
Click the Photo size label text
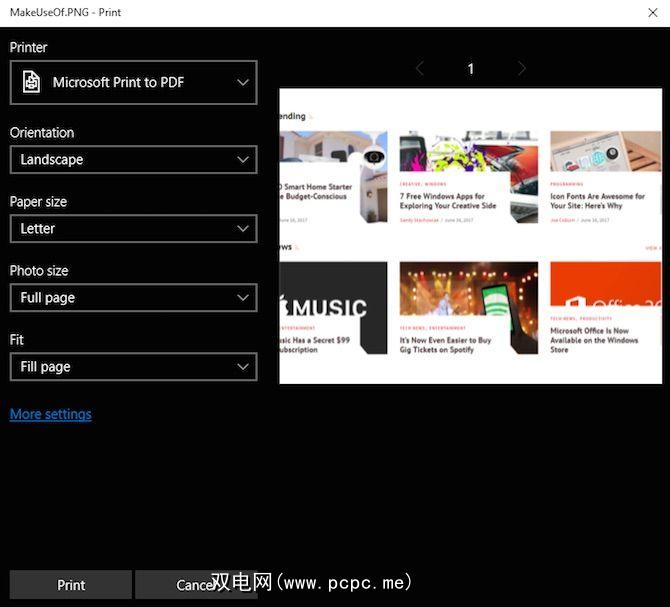coord(39,271)
